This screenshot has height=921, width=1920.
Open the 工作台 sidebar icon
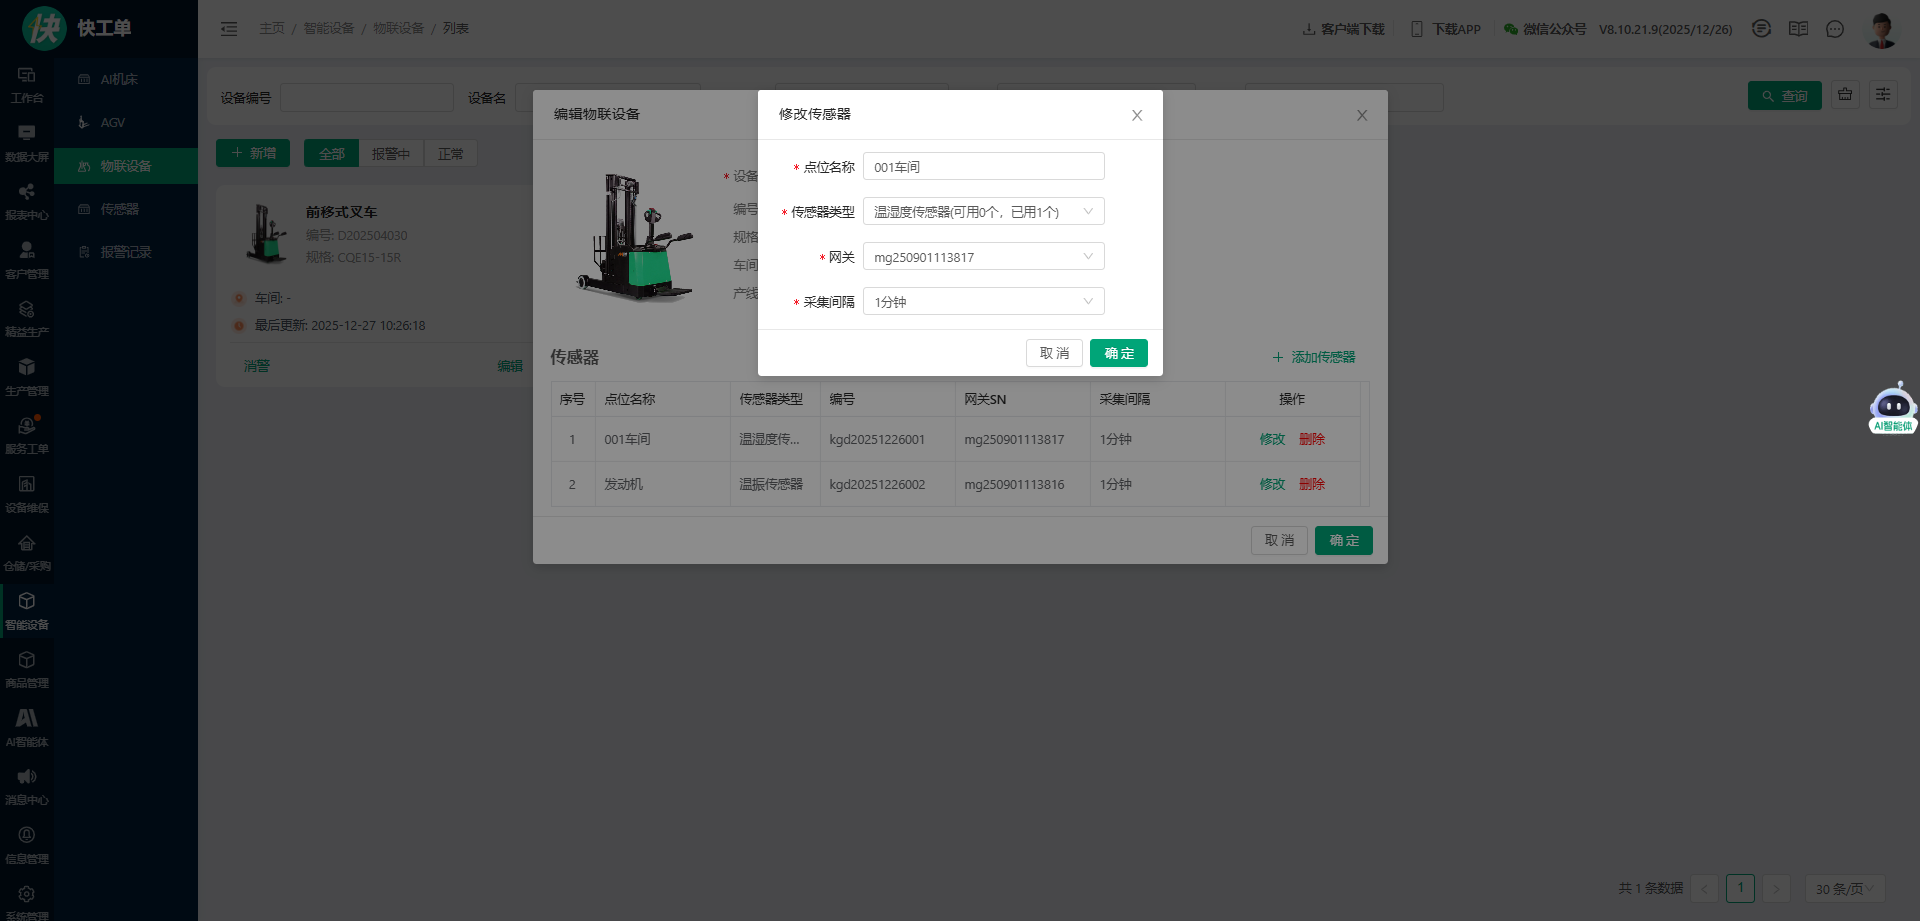point(27,84)
